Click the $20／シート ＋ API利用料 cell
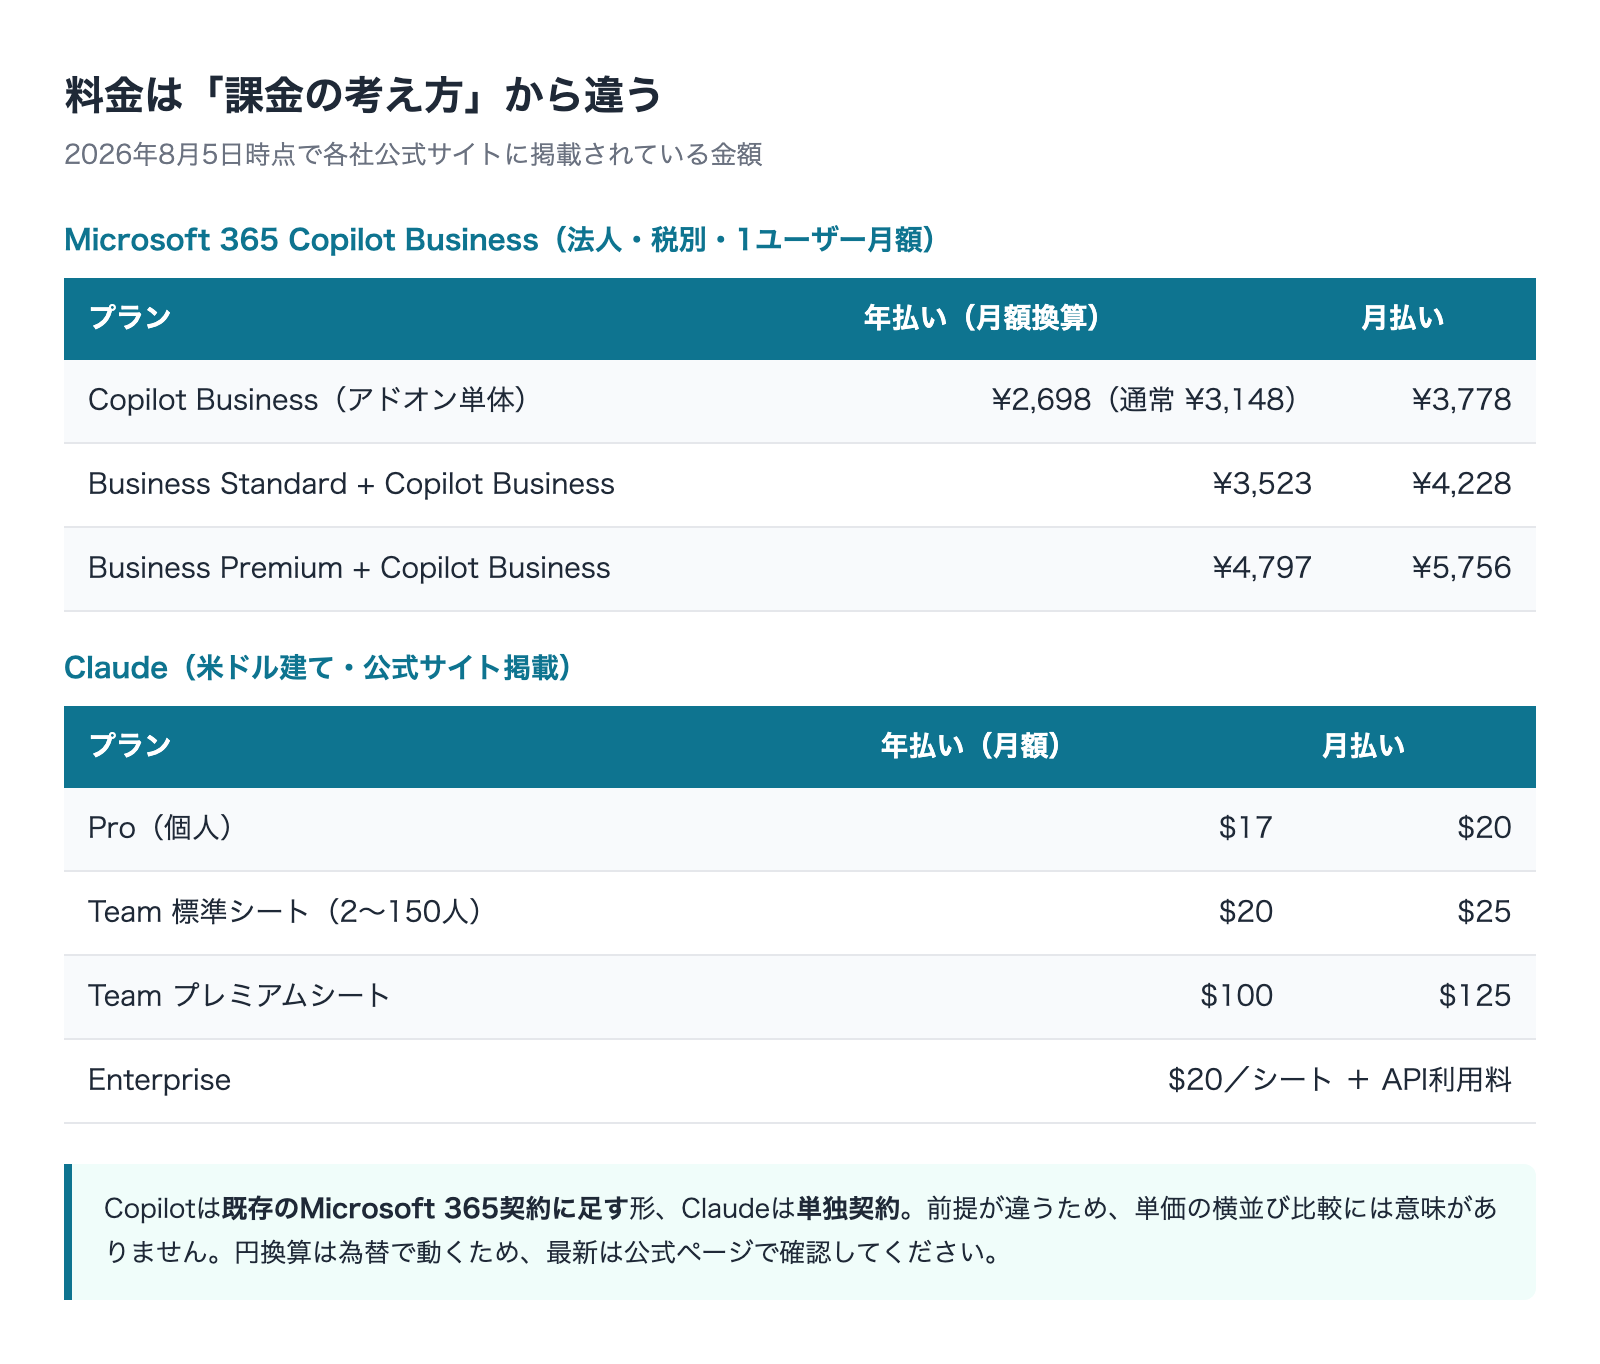Image resolution: width=1600 pixels, height=1364 pixels. [x=1340, y=1080]
